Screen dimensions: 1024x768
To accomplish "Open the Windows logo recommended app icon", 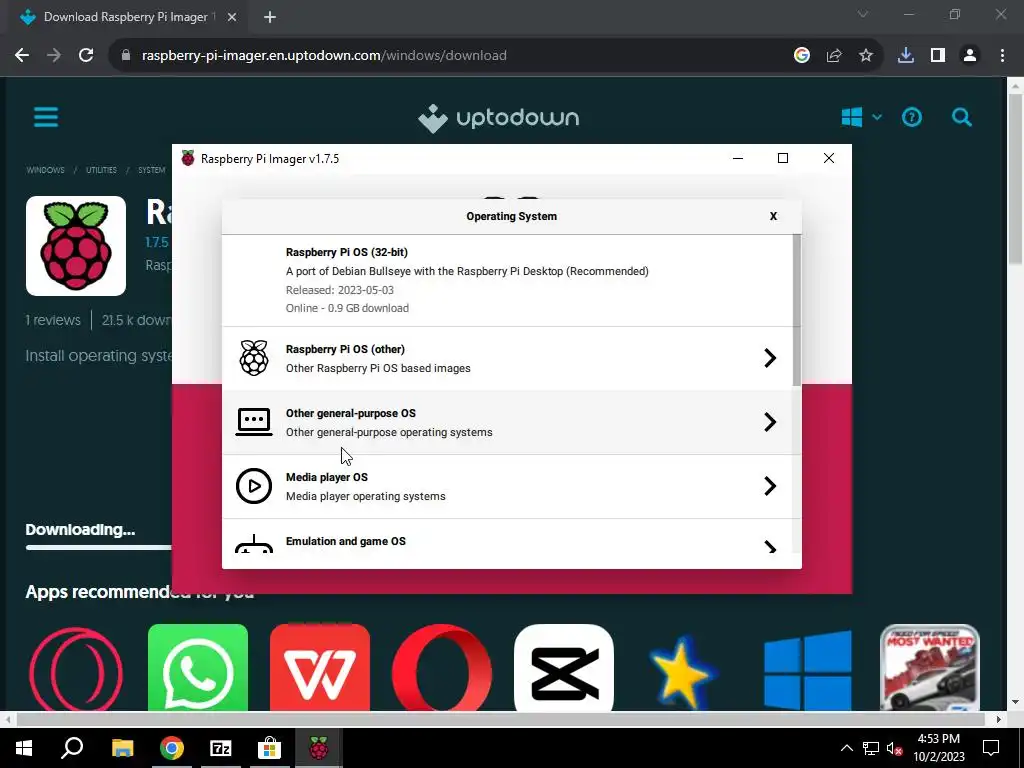I will 808,670.
